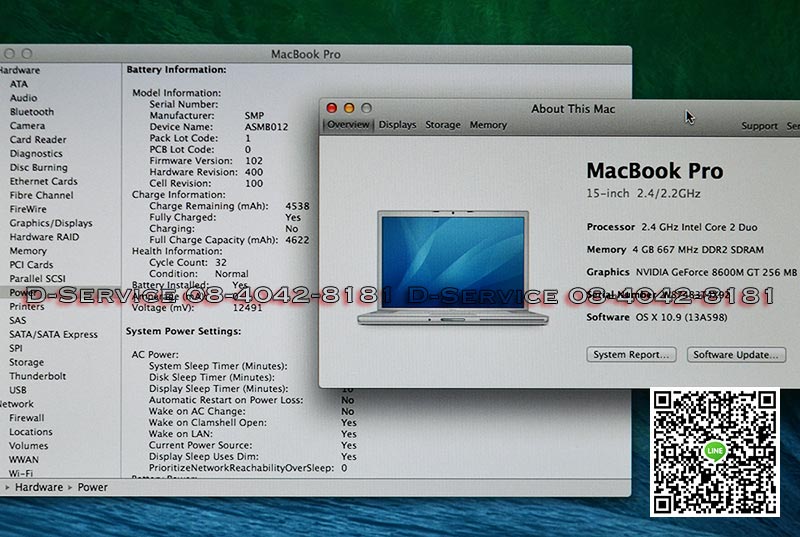The width and height of the screenshot is (800, 537).
Task: Open SAS in the sidebar
Action: tap(18, 320)
